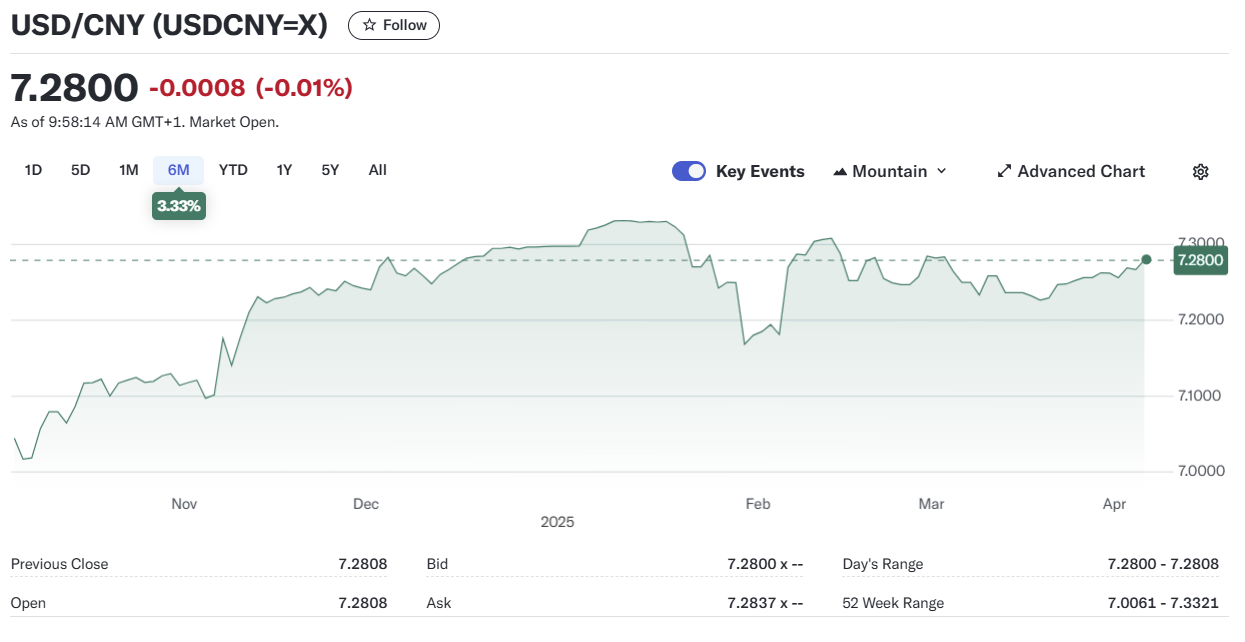Select the 6M time range tab
The image size is (1245, 642).
tap(178, 170)
